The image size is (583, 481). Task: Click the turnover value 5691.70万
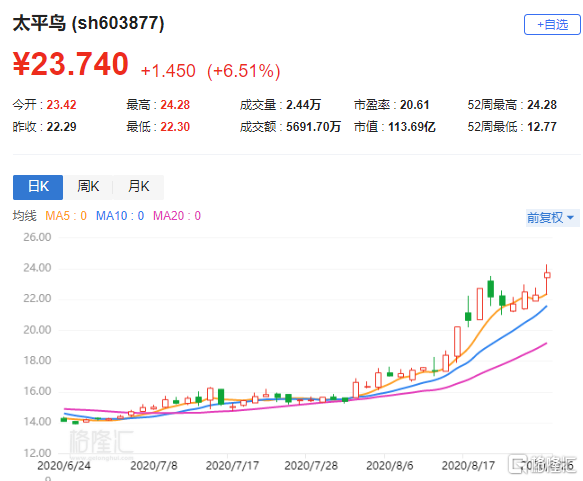pos(313,127)
